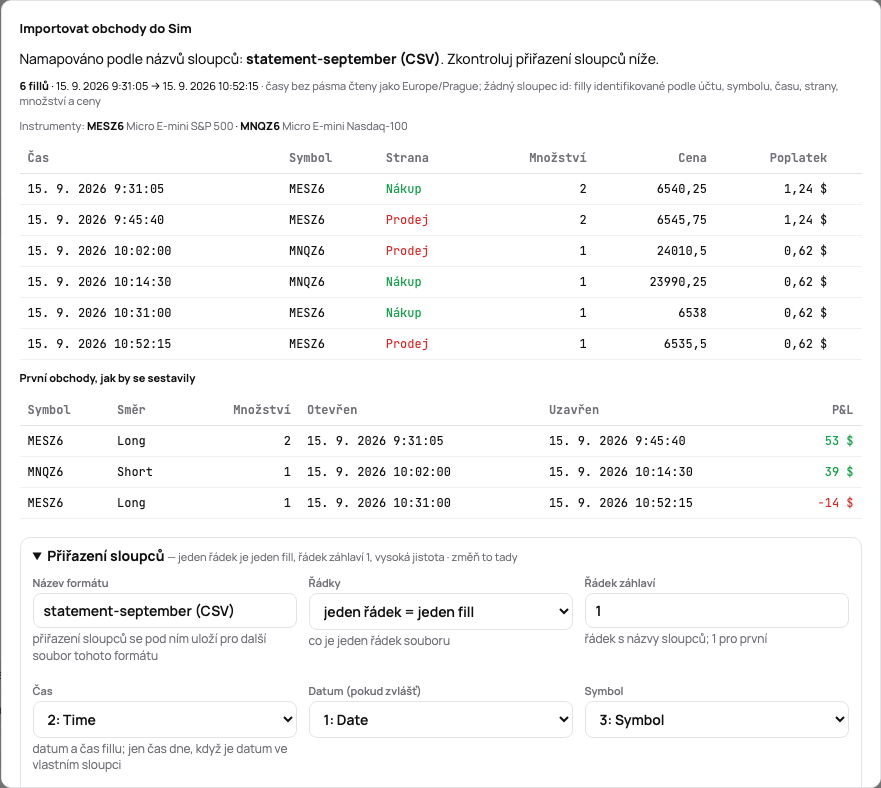Click the P&L value 39 $
881x788 pixels.
click(x=839, y=472)
